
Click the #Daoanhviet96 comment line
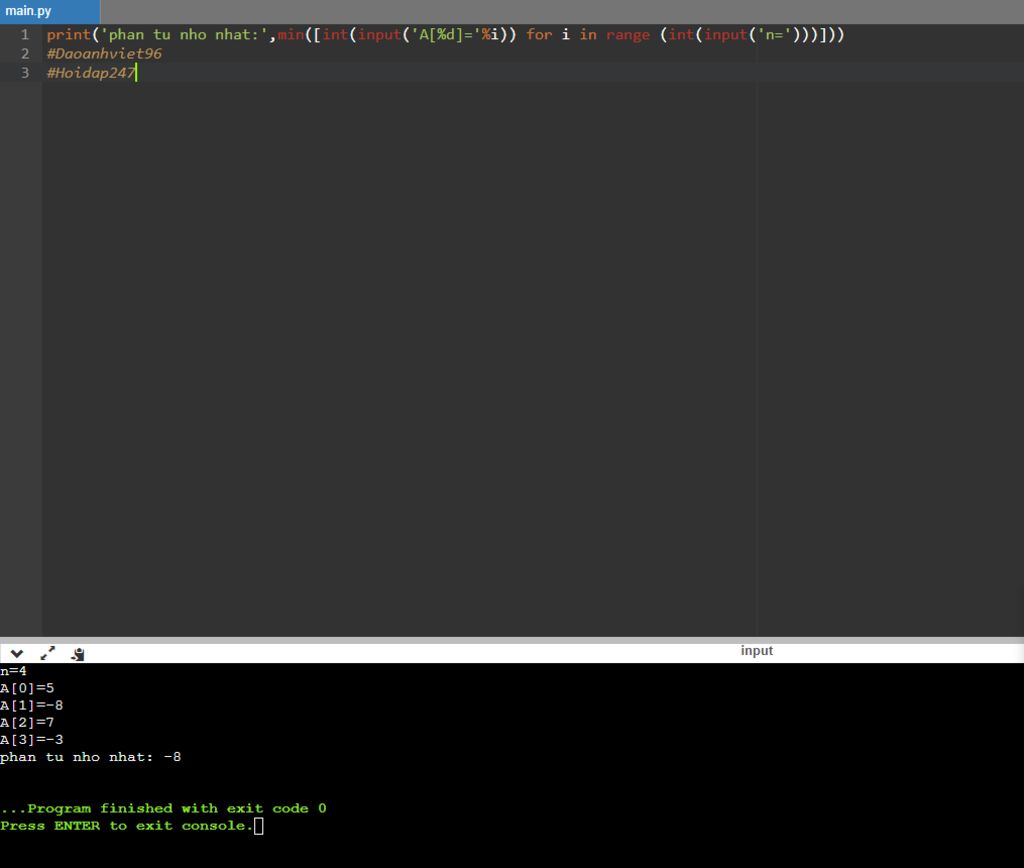(104, 54)
